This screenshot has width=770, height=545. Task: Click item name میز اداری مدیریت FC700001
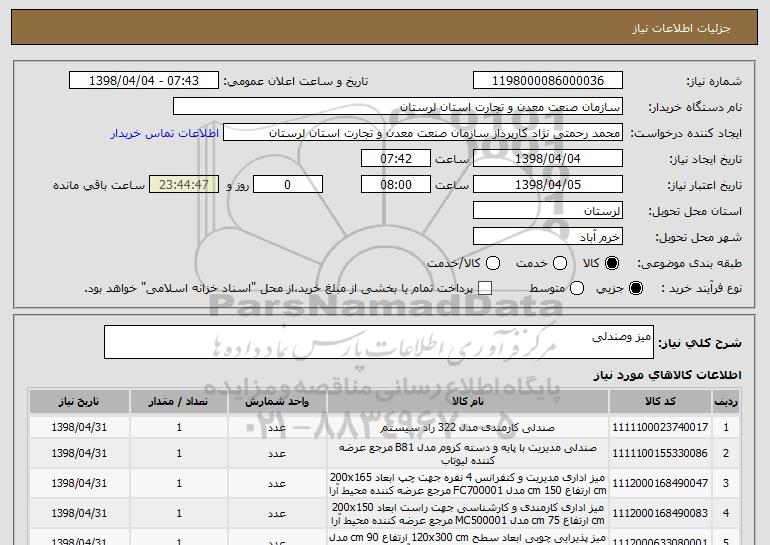[468, 484]
